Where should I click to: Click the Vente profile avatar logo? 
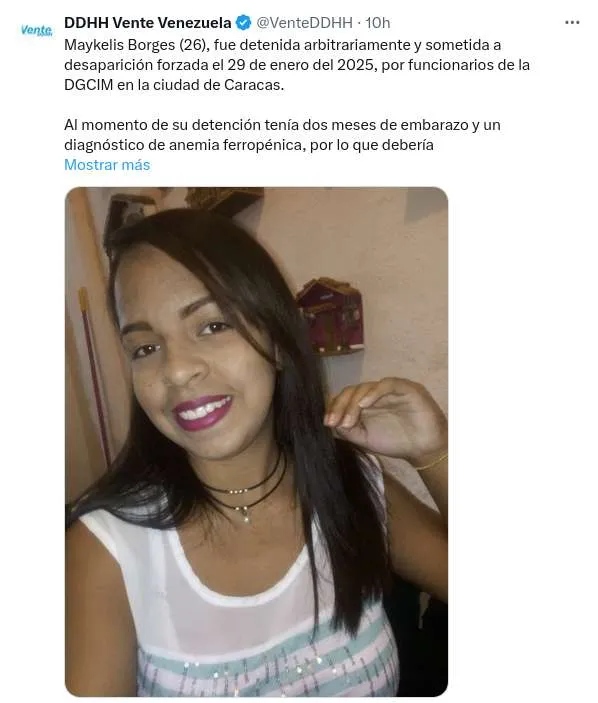(36, 30)
